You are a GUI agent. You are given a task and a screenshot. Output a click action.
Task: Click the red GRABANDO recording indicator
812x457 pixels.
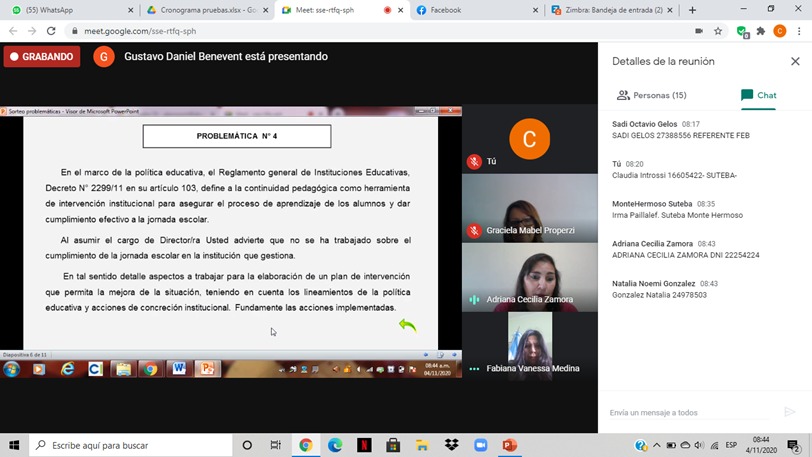point(42,57)
